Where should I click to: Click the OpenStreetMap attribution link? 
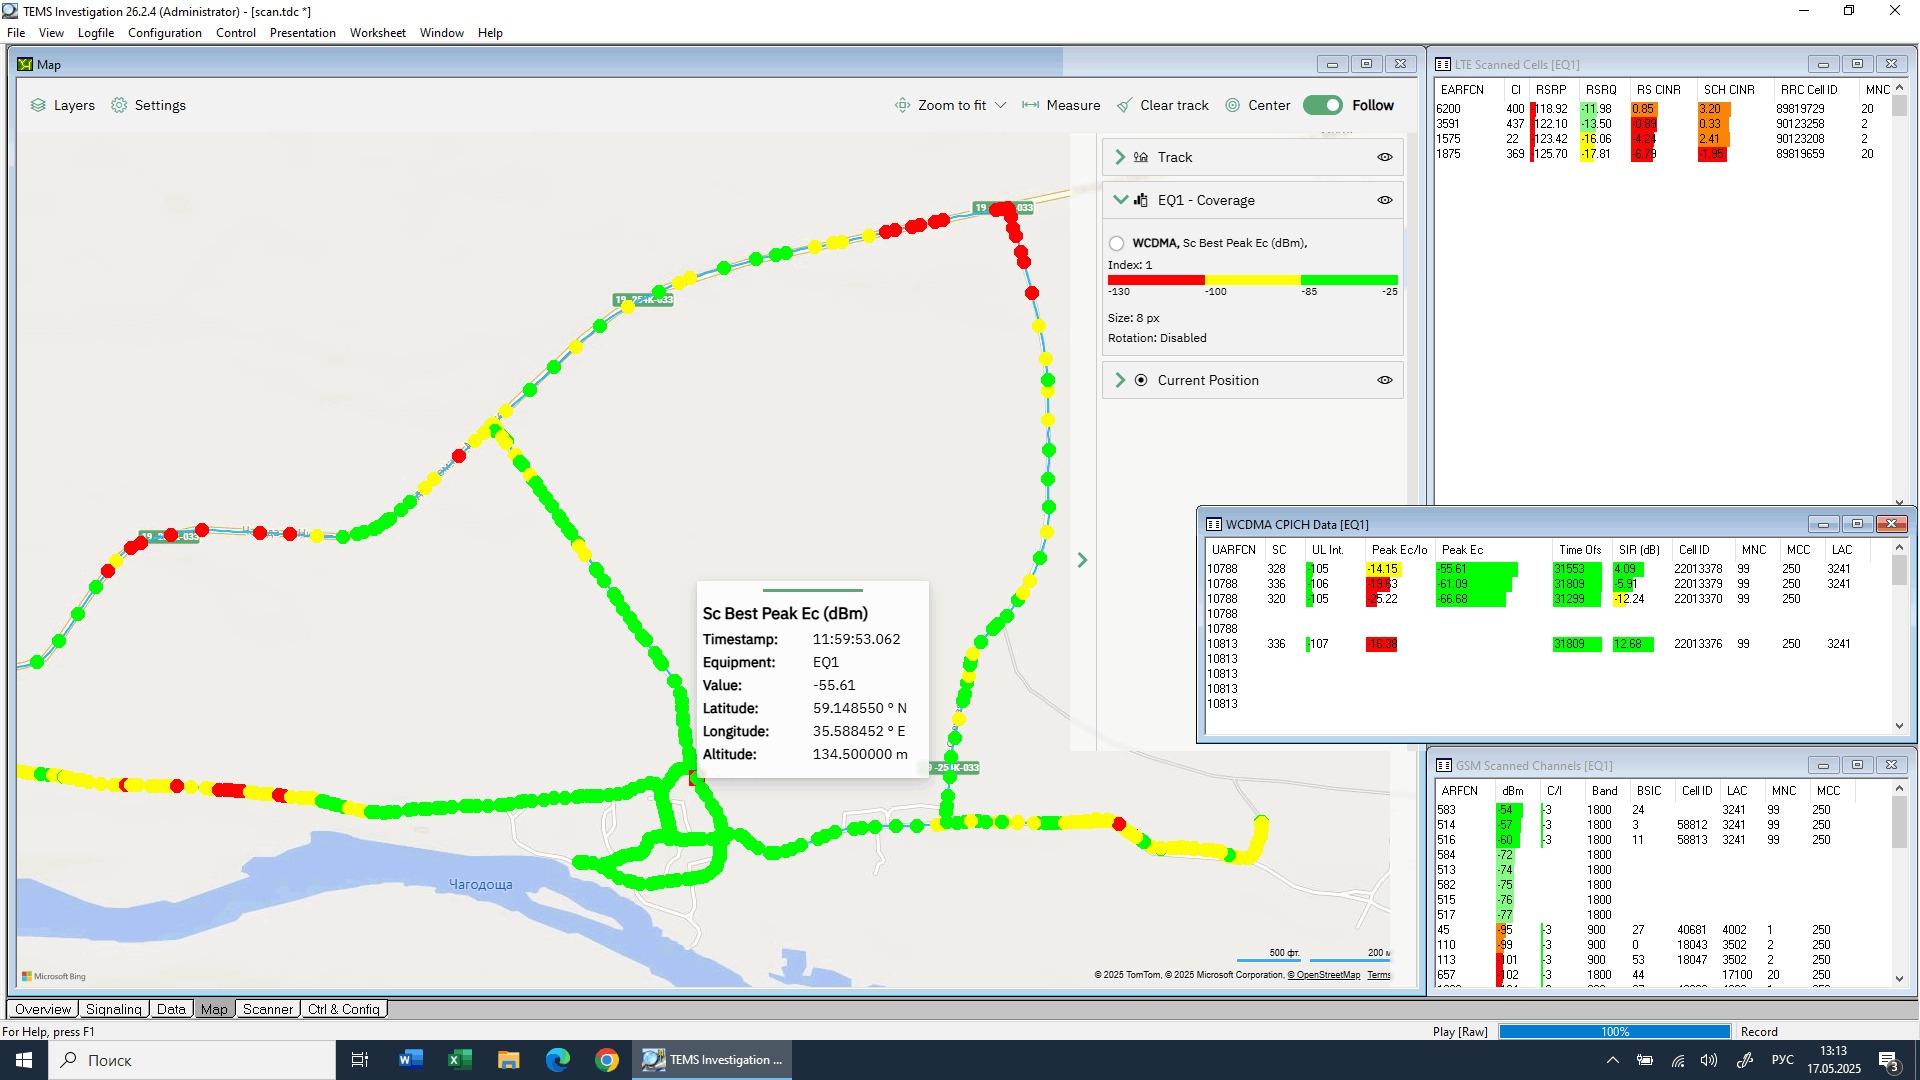coord(1324,975)
